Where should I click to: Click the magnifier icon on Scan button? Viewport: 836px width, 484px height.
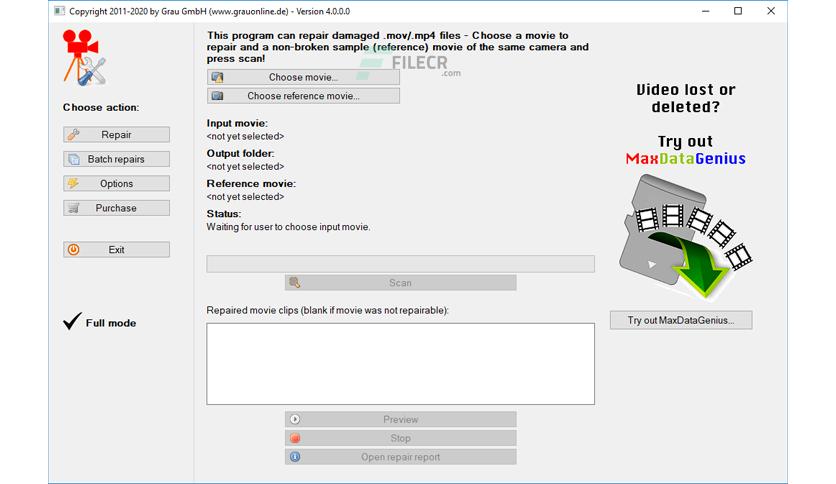click(295, 283)
